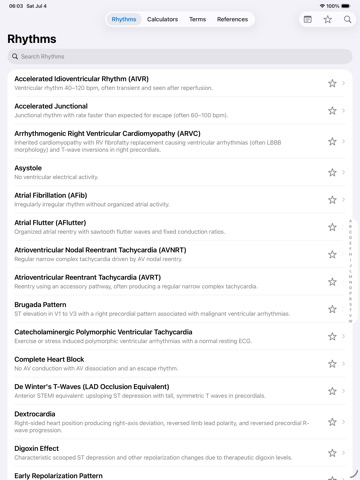Star Complete Heart Block
The image size is (360, 480).
coord(332,364)
